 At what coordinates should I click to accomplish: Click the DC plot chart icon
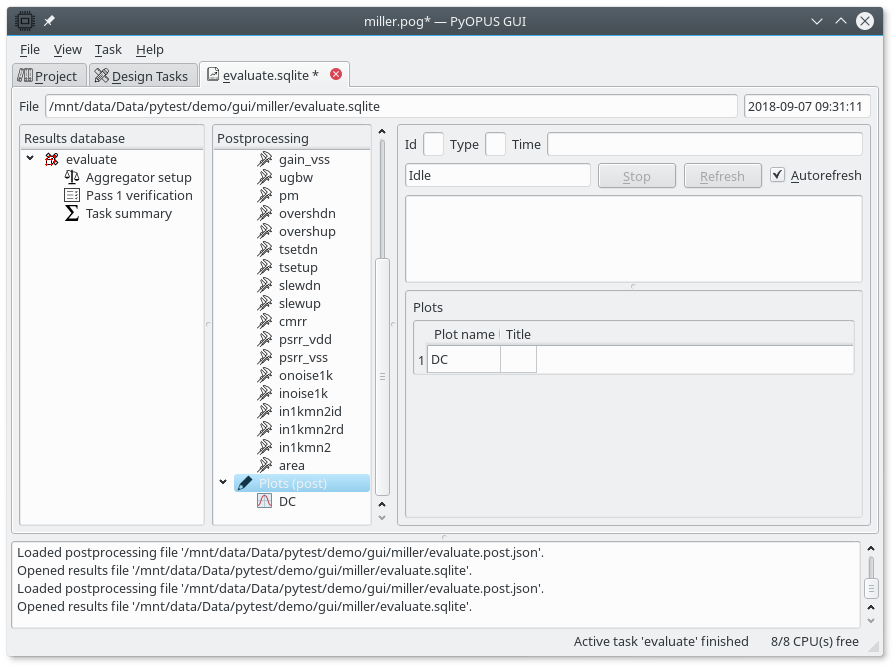pyautogui.click(x=264, y=501)
